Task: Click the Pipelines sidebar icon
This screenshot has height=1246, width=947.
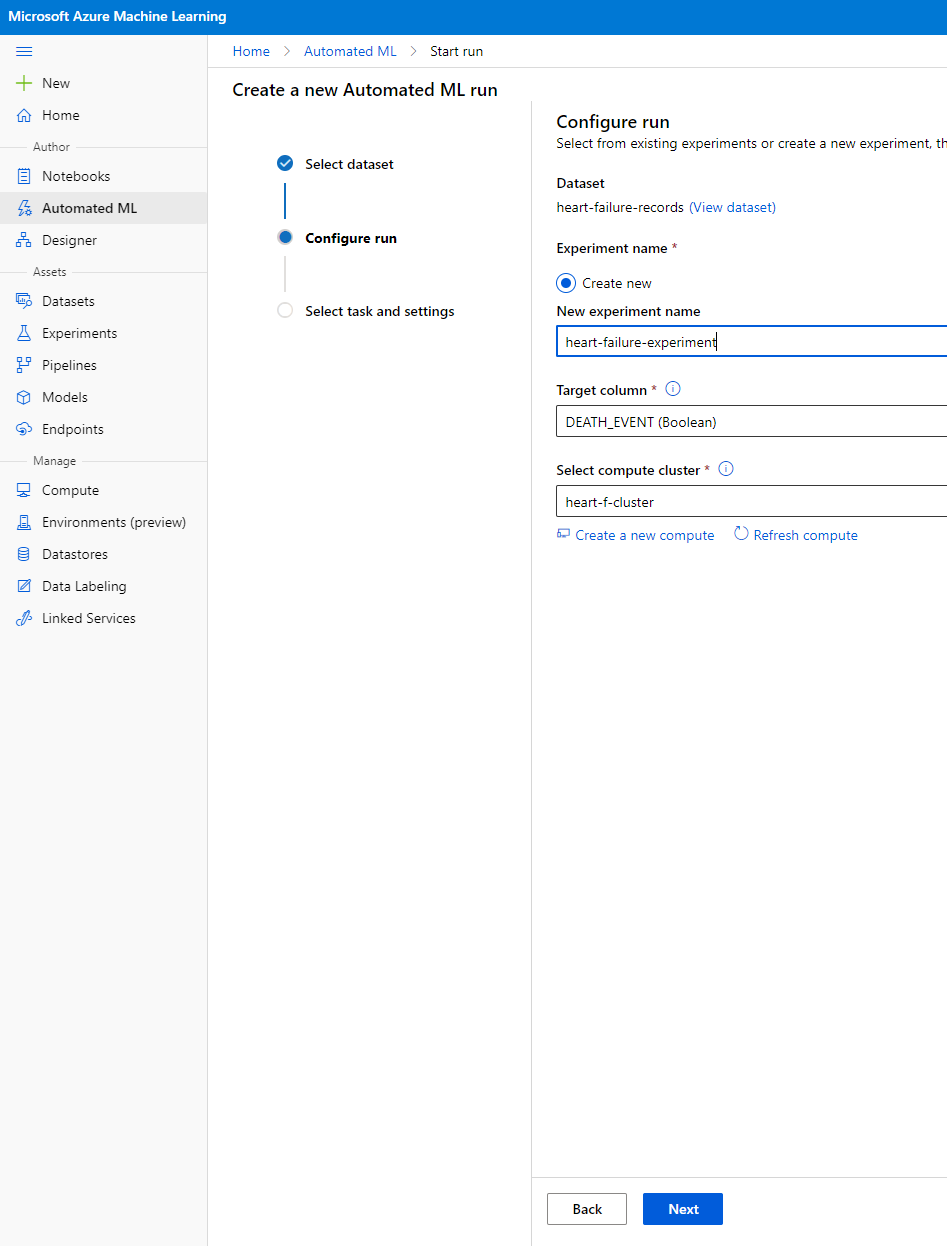Action: coord(24,365)
